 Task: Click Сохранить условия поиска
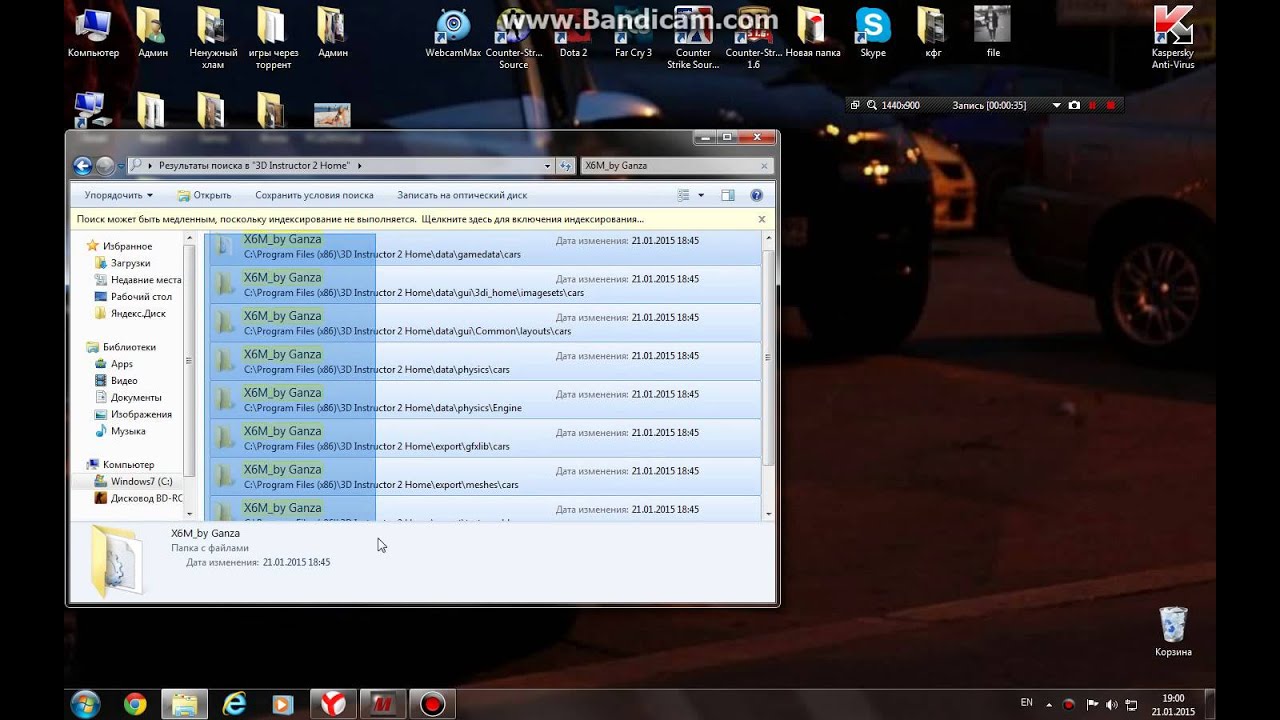click(x=314, y=195)
